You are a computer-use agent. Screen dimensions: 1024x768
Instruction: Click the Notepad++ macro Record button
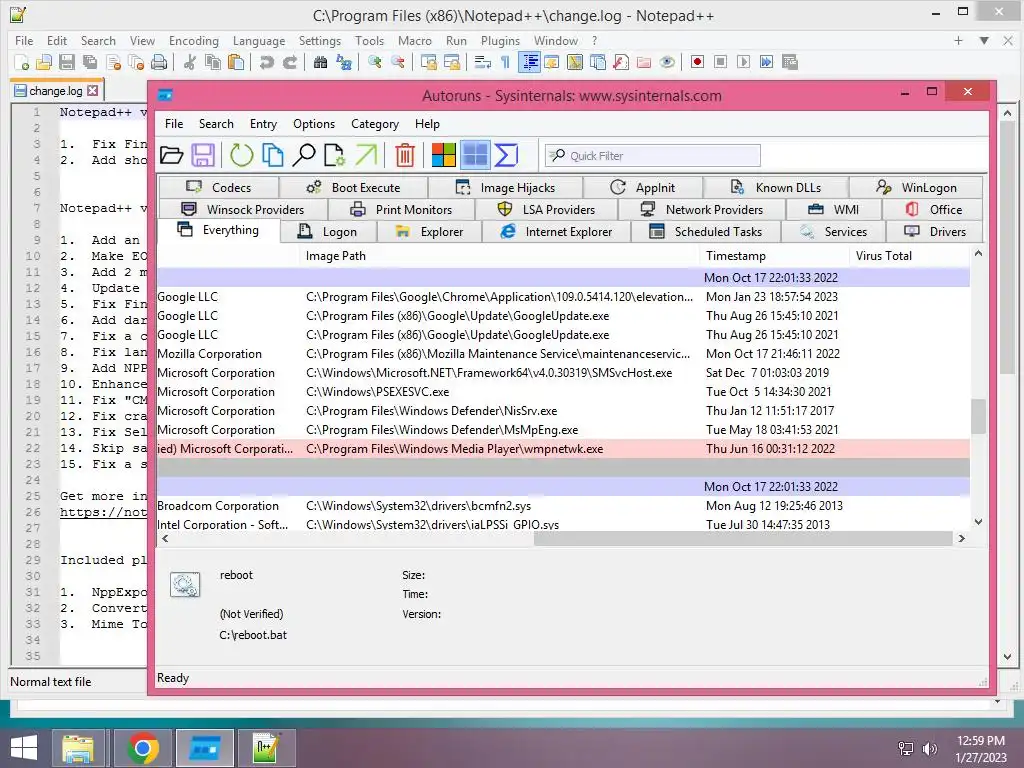pyautogui.click(x=697, y=62)
